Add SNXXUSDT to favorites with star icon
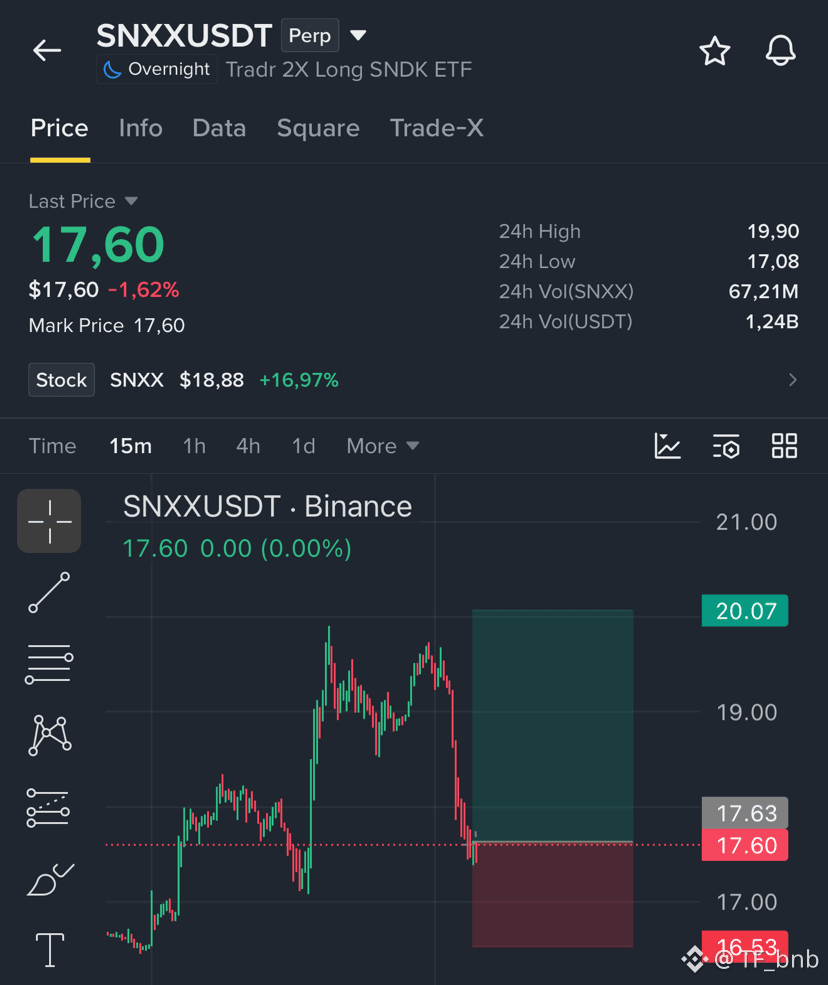Screen dimensions: 828x985 point(715,51)
